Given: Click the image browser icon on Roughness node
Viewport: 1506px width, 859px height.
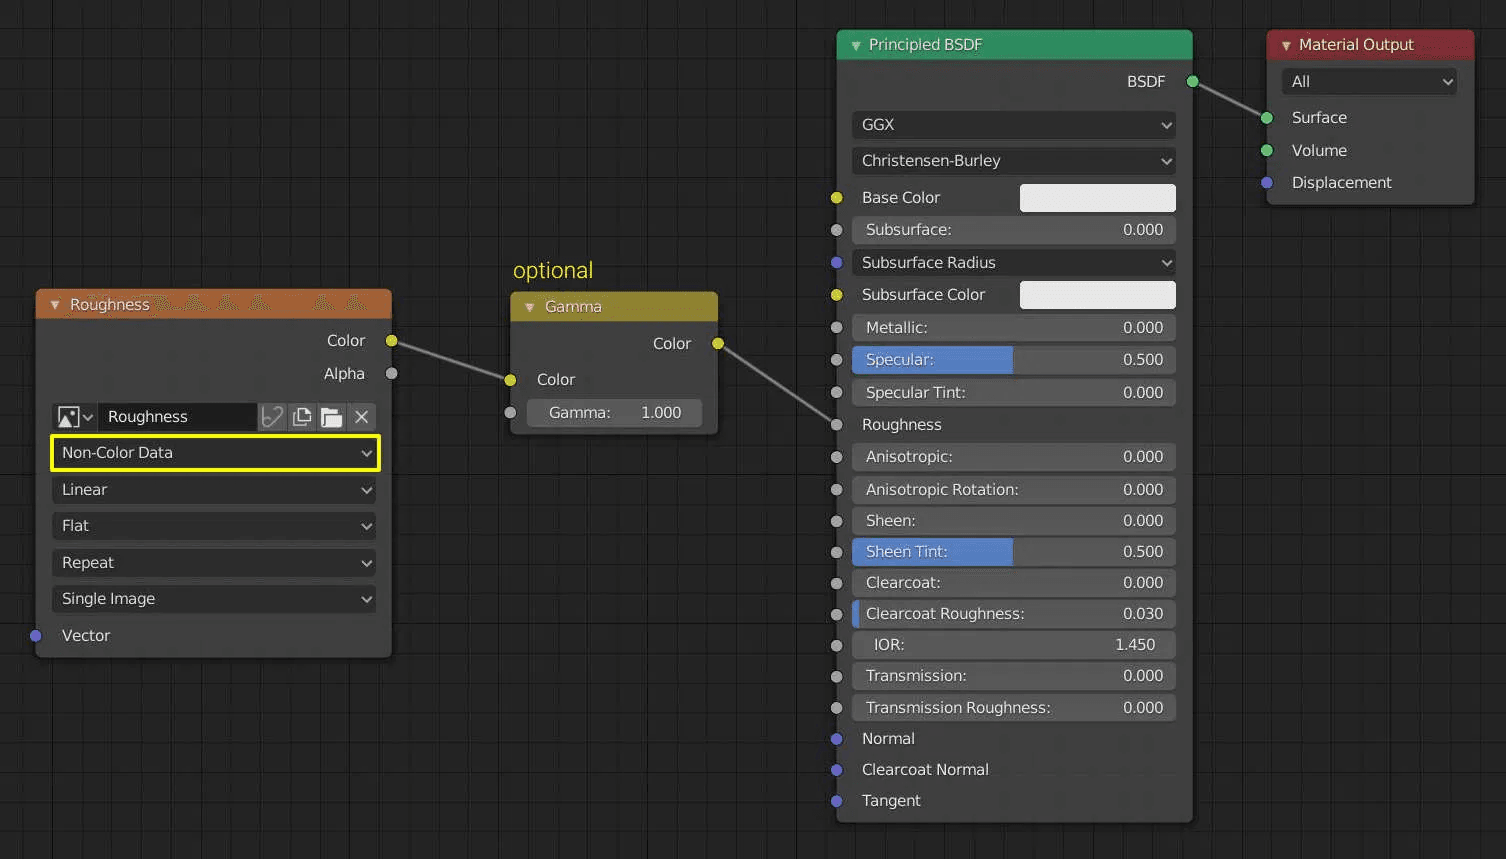Looking at the screenshot, I should [70, 417].
